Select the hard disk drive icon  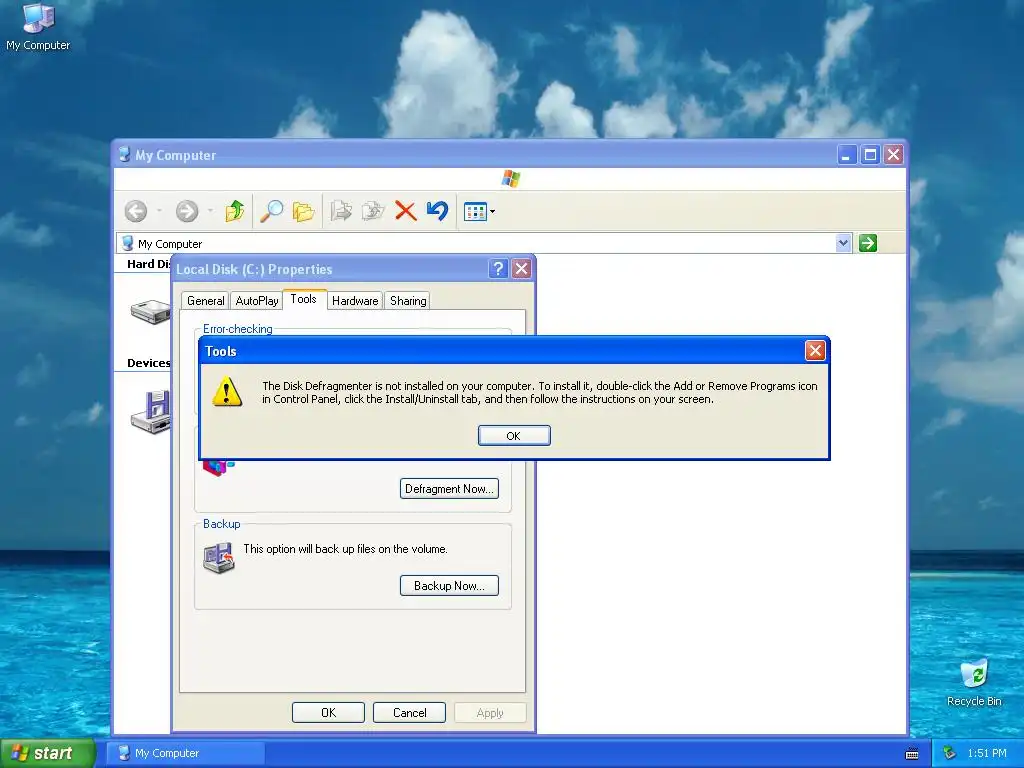[x=150, y=312]
